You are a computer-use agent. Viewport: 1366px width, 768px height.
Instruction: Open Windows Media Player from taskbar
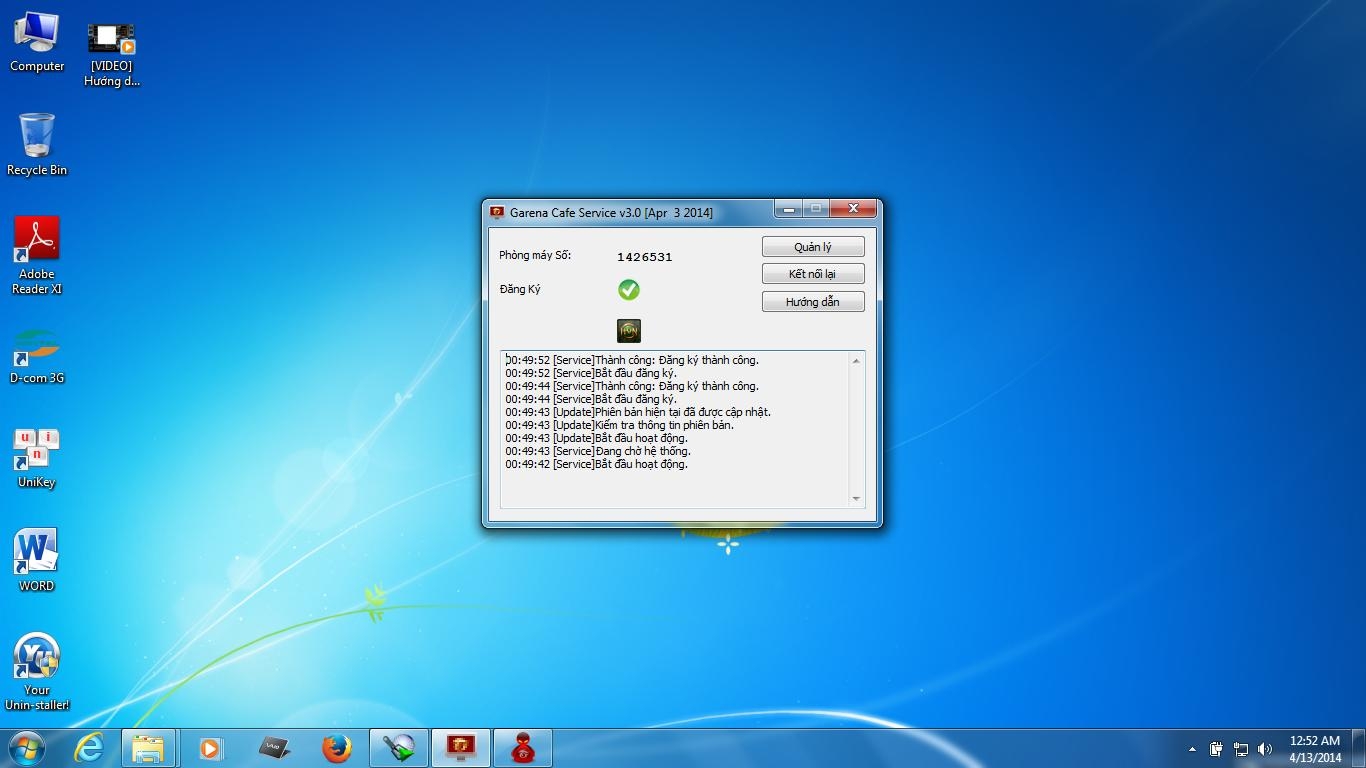(211, 748)
